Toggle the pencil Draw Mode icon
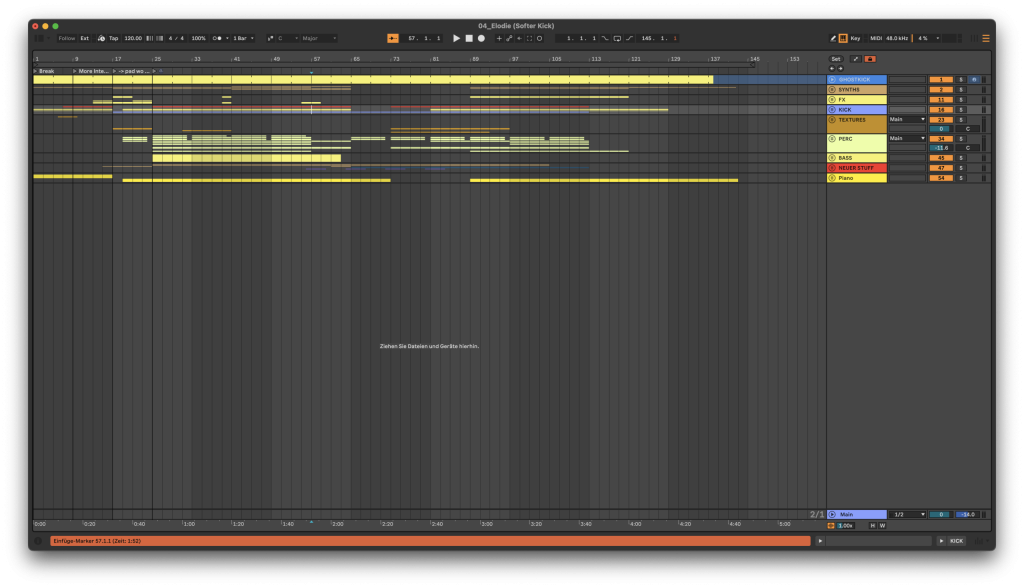The height and width of the screenshot is (588, 1024). pos(833,38)
